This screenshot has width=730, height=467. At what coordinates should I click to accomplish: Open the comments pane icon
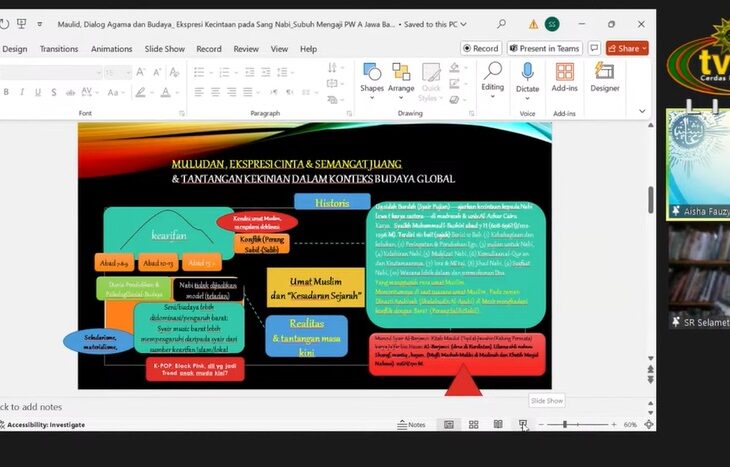coord(594,48)
